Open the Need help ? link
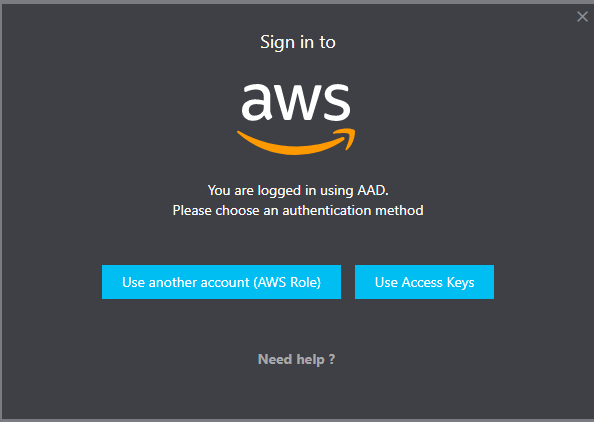 [x=297, y=359]
